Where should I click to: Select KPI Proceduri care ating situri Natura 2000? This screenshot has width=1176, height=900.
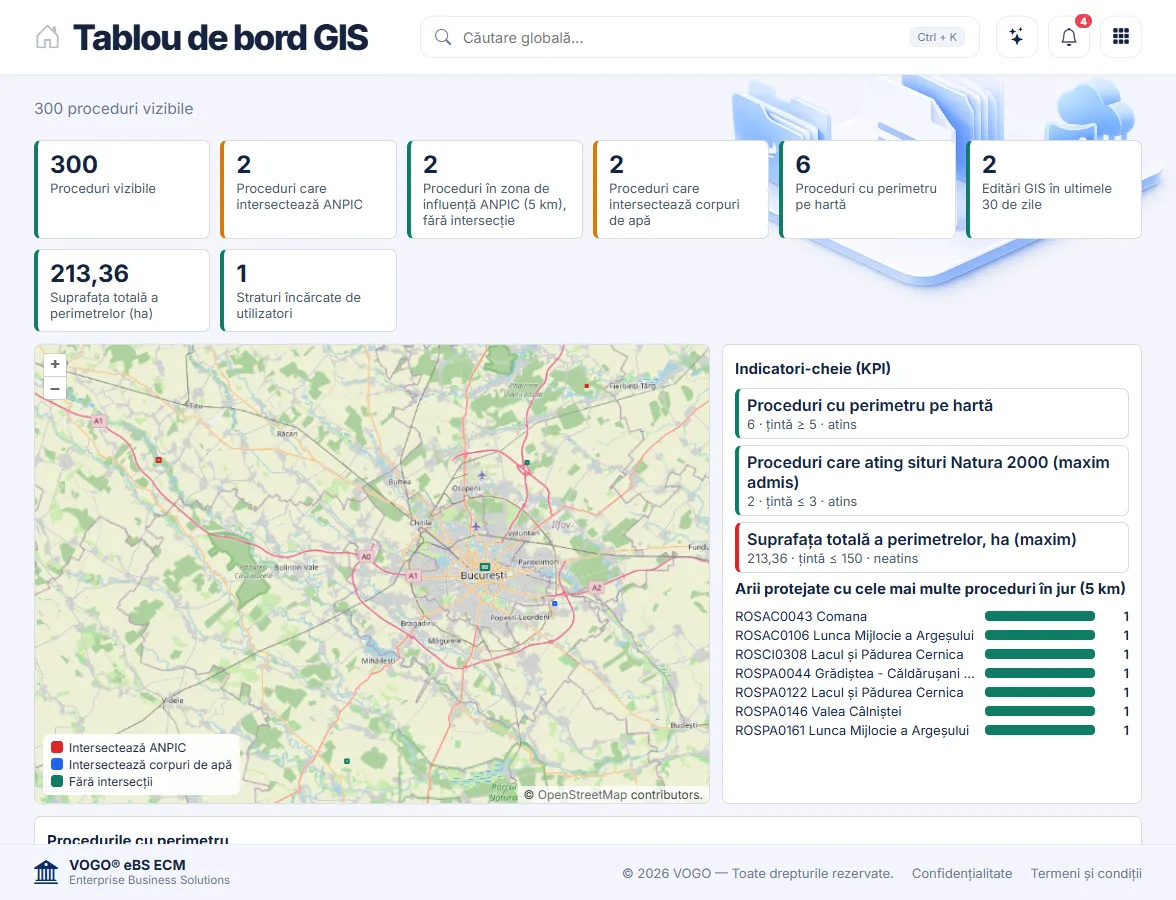coord(932,481)
